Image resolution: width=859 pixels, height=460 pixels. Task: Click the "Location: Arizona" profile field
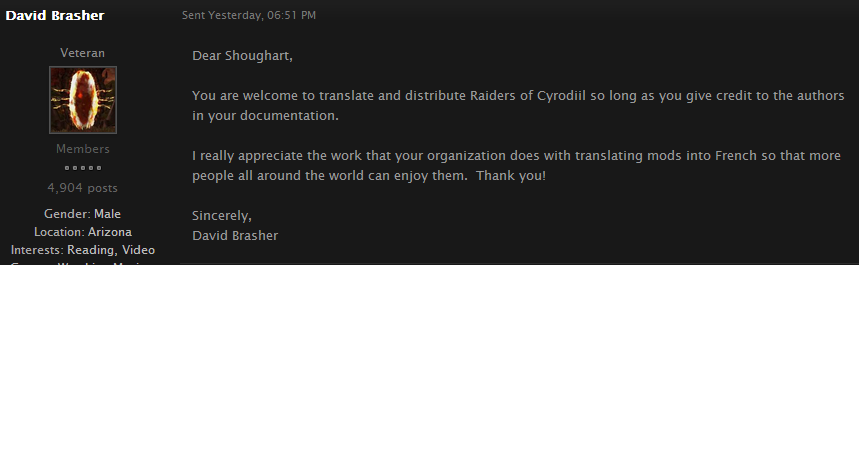[x=83, y=232]
